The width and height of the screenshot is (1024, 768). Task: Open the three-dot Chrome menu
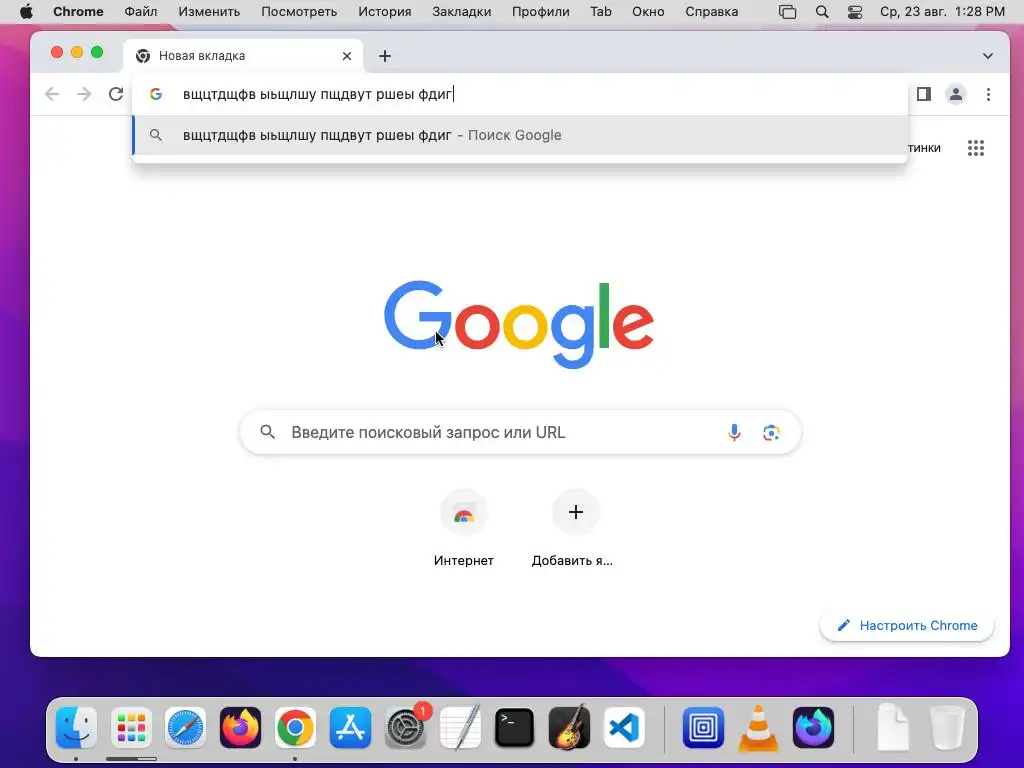[988, 94]
